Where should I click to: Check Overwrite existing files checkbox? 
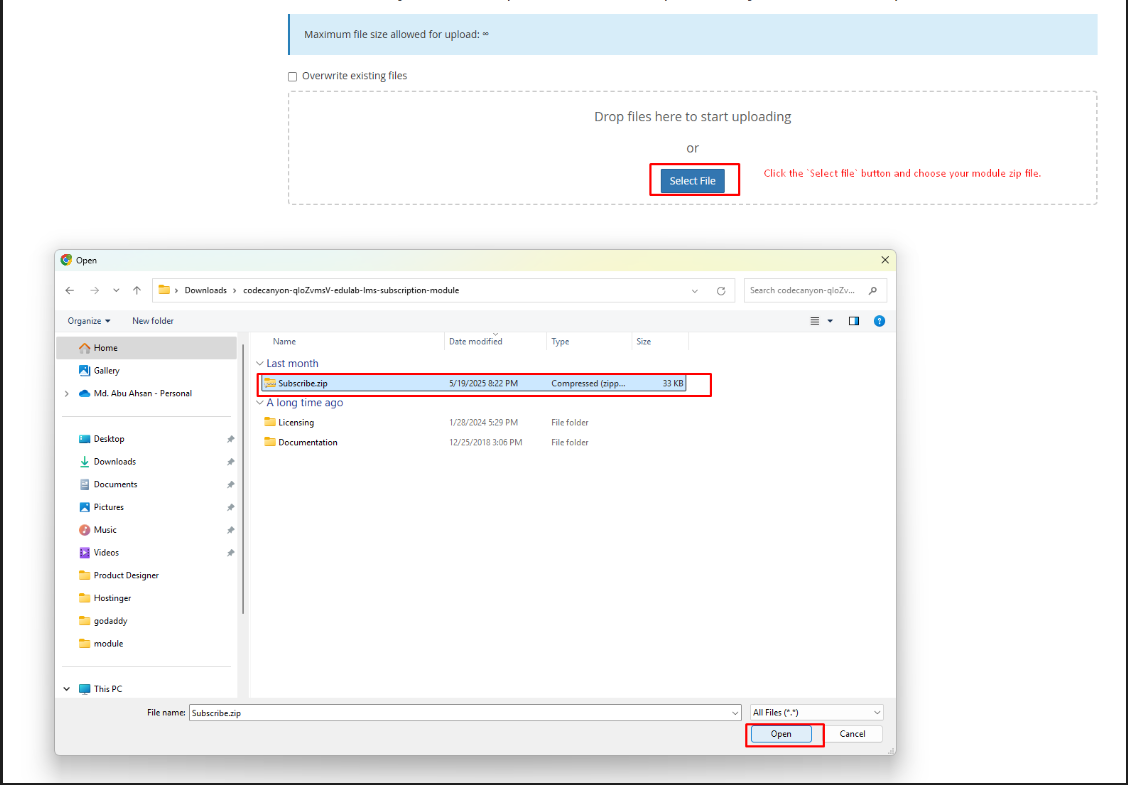tap(293, 76)
